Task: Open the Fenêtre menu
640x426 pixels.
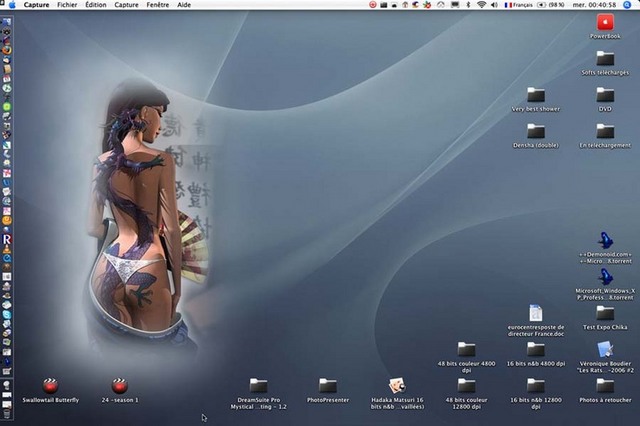Action: (158, 5)
